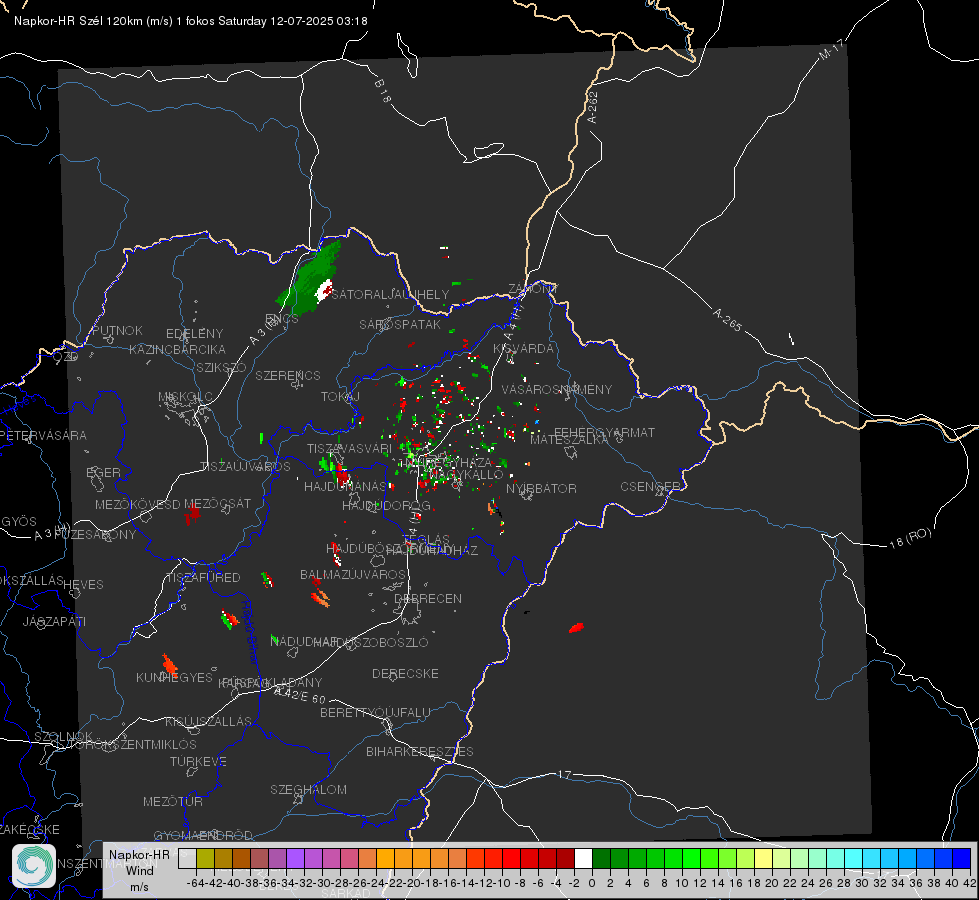Click the orange echo above Kunhegyes
Image resolution: width=979 pixels, height=900 pixels.
169,665
